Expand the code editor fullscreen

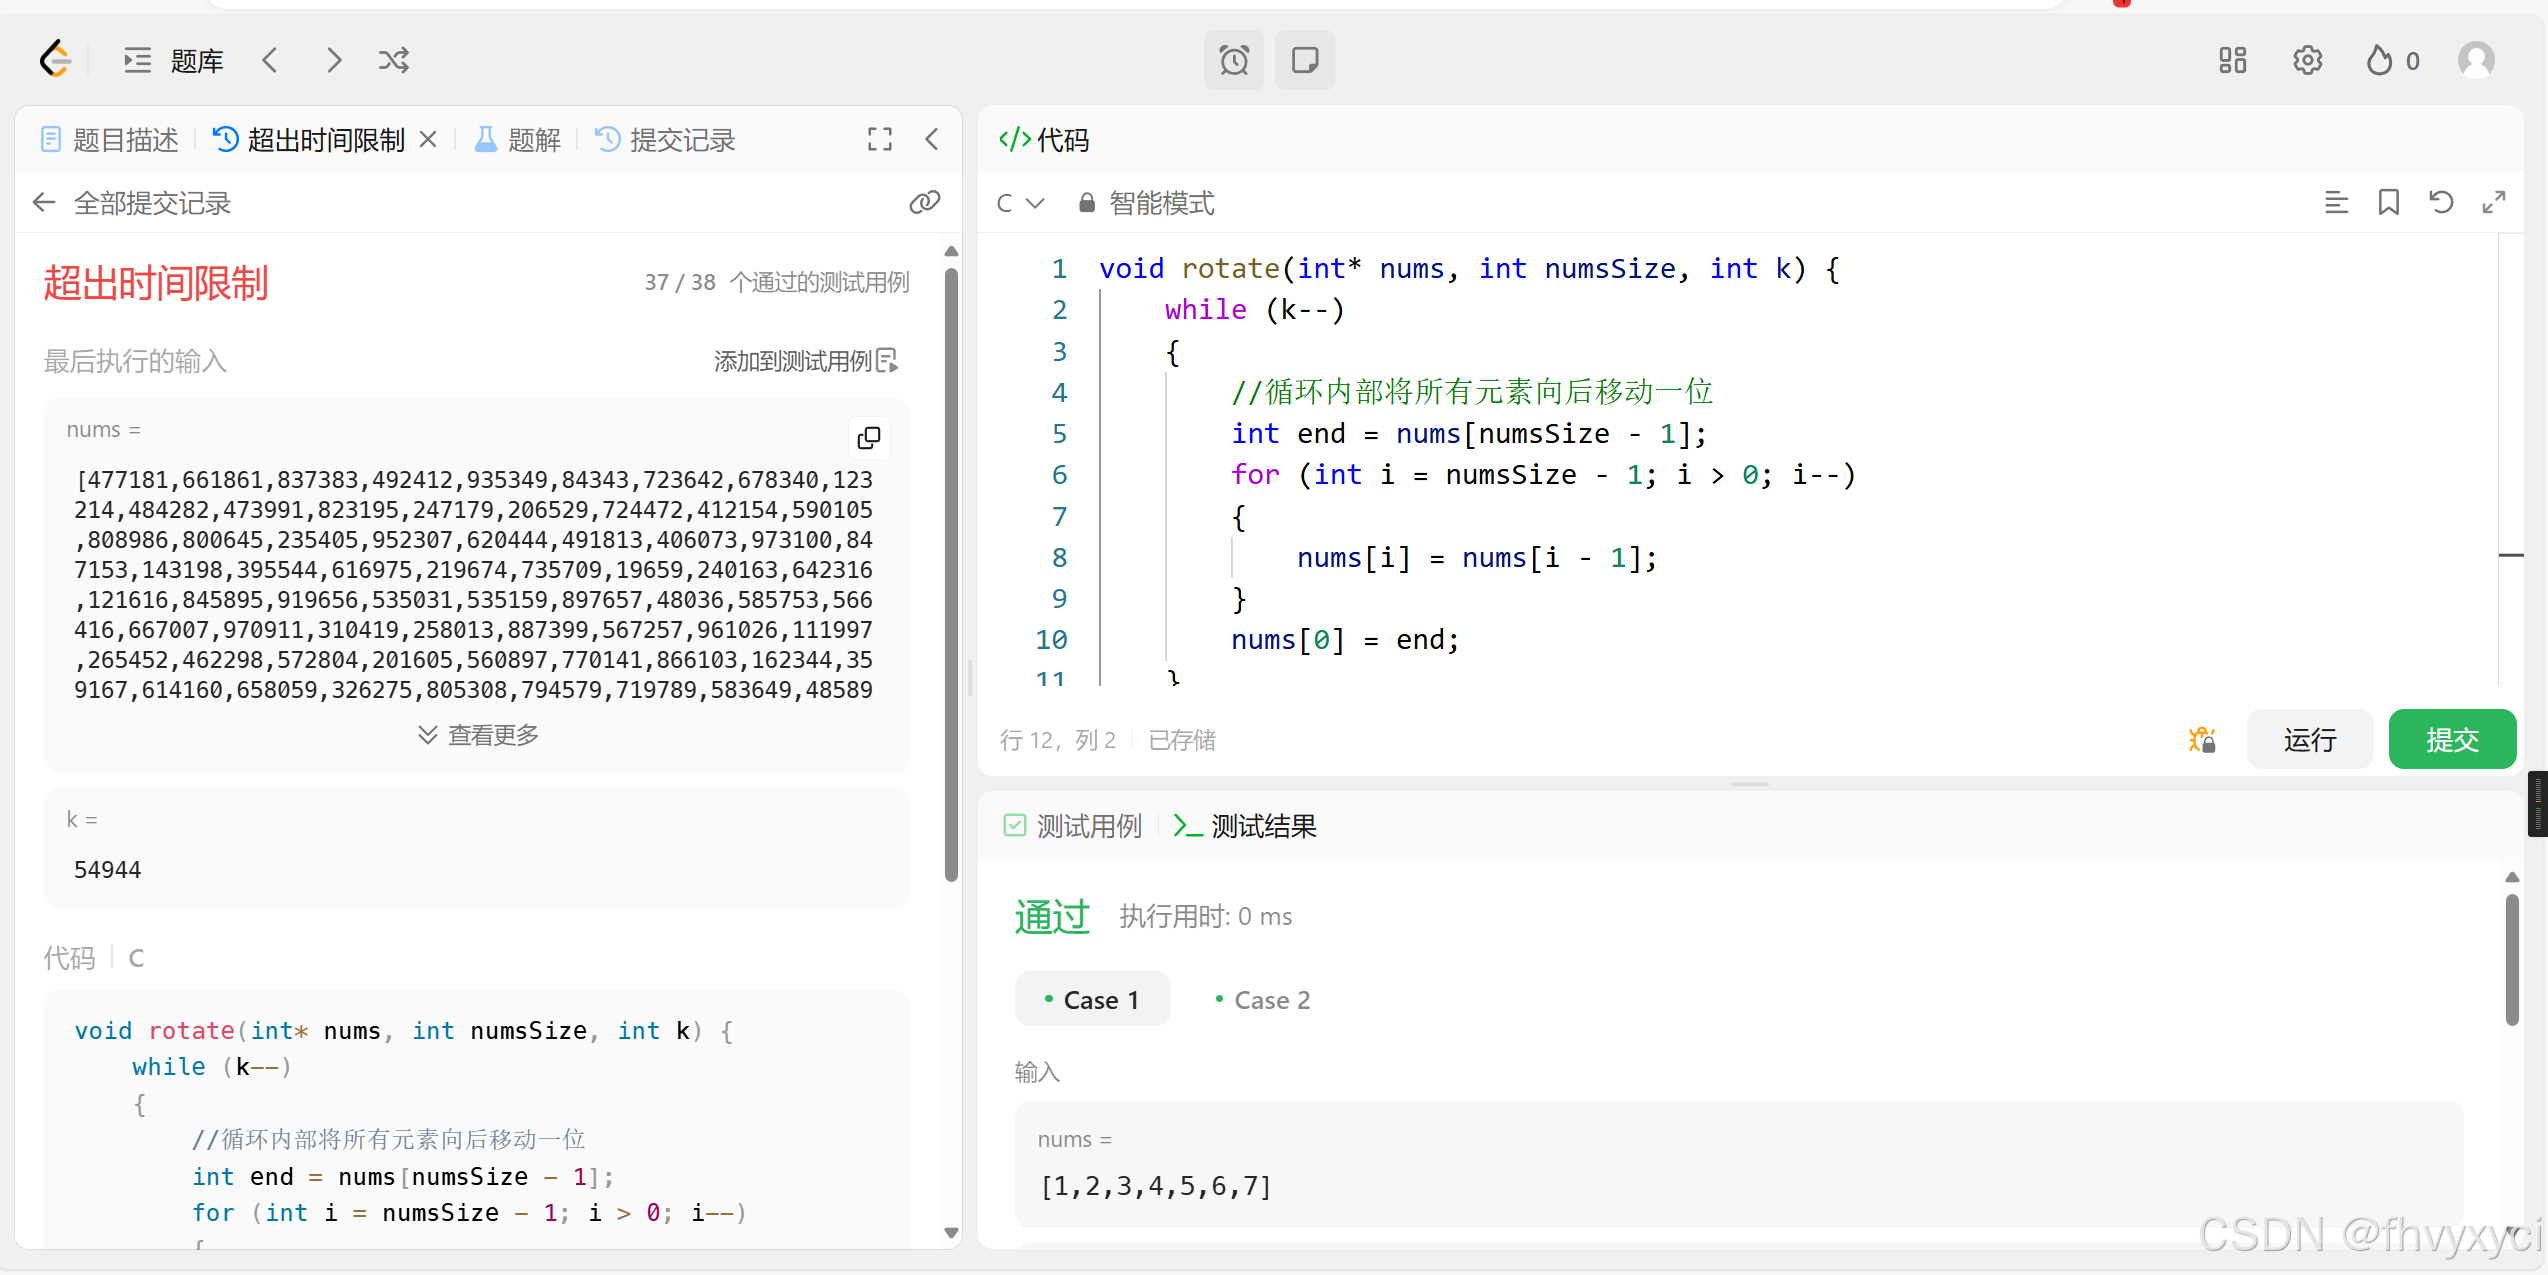pyautogui.click(x=2494, y=203)
